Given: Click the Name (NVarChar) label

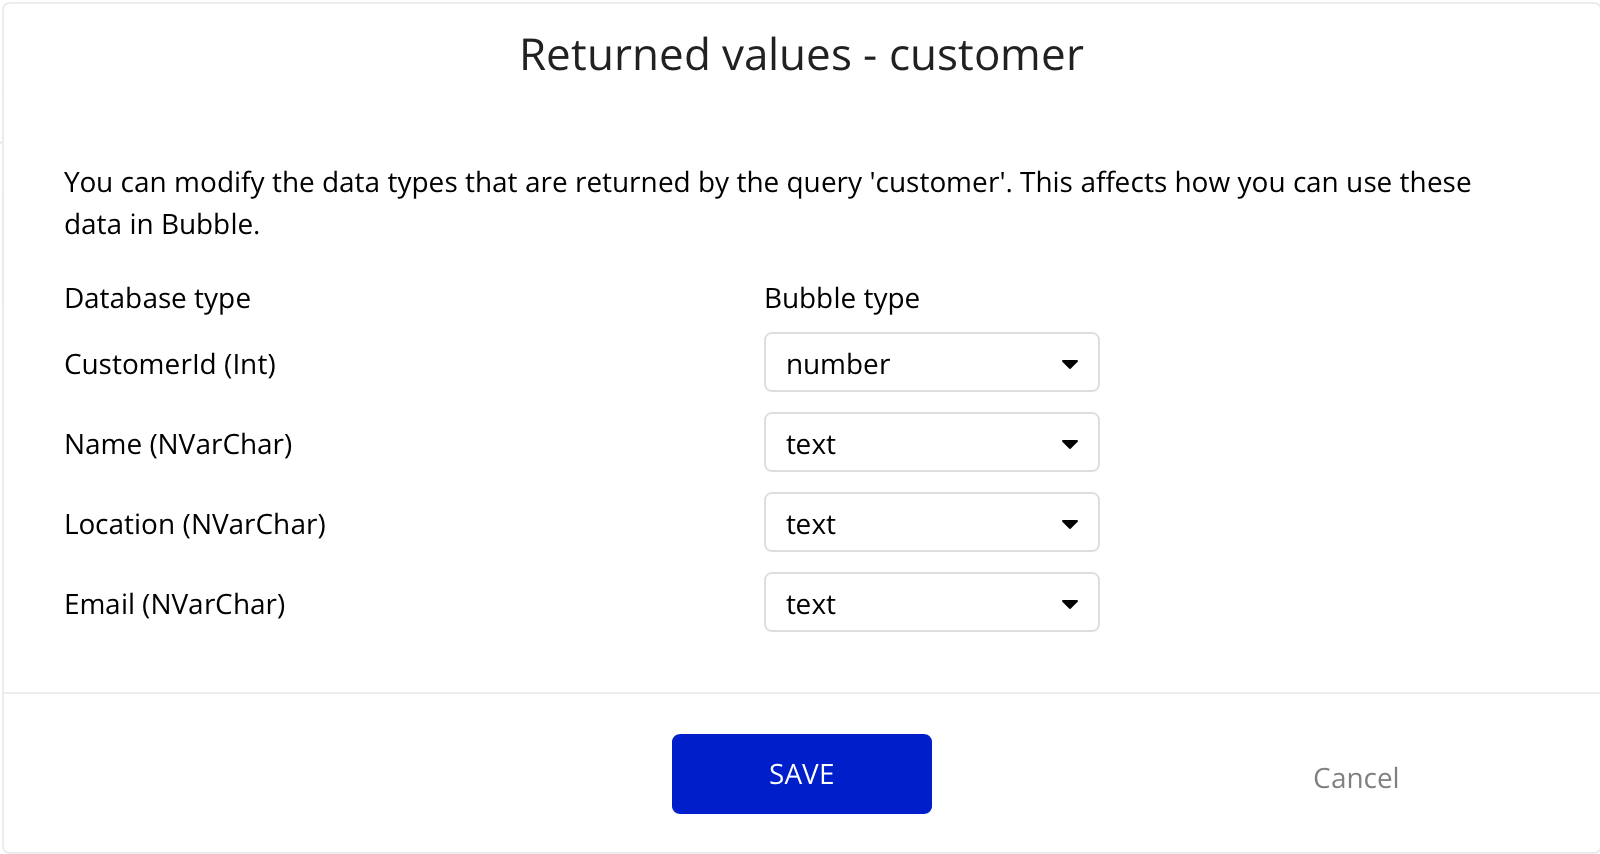Looking at the screenshot, I should tap(178, 444).
